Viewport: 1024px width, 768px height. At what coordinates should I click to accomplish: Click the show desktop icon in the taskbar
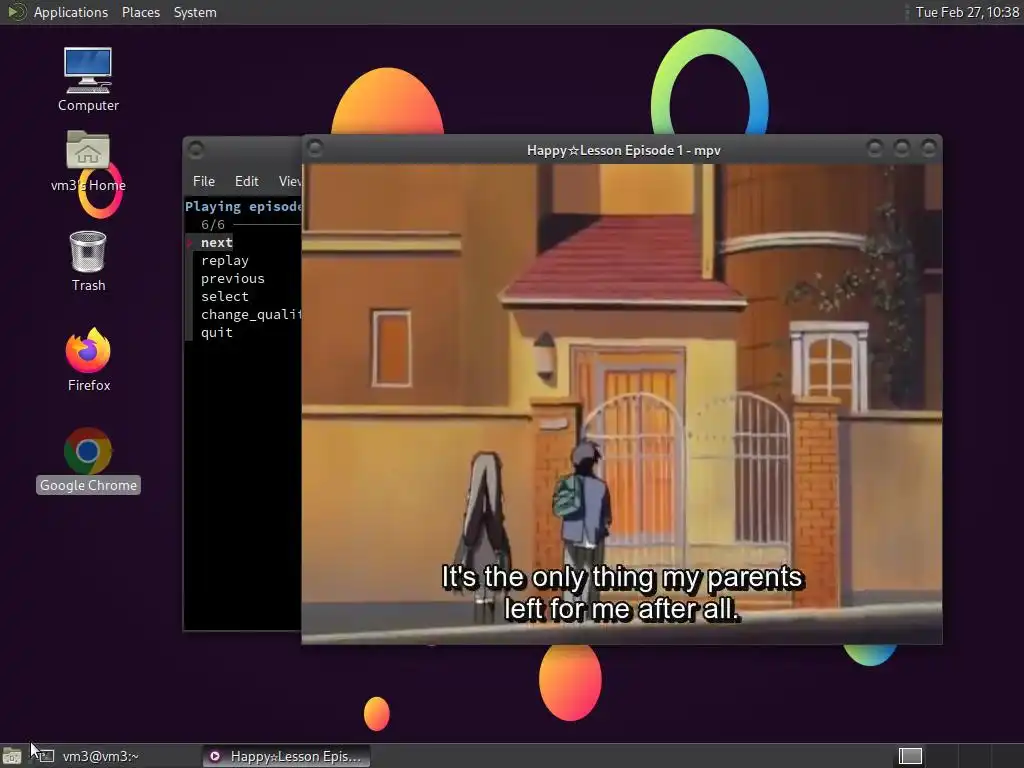pyautogui.click(x=11, y=756)
